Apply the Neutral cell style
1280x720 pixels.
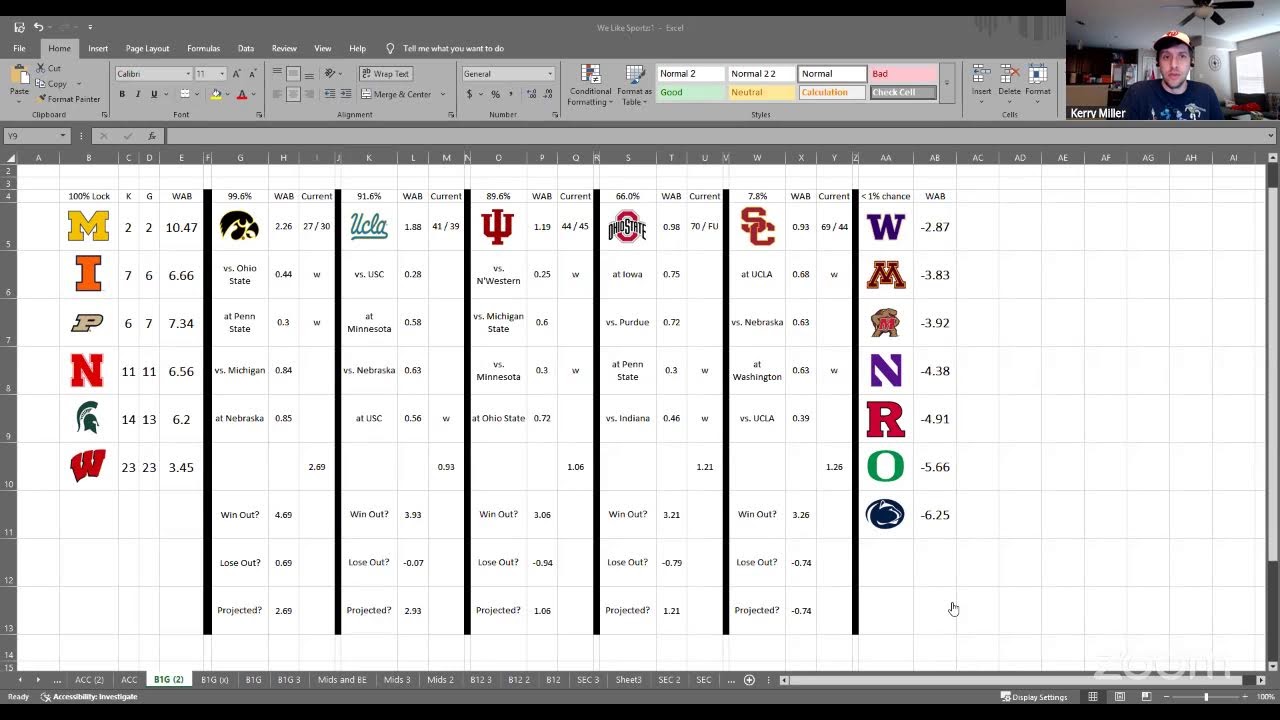[x=762, y=92]
